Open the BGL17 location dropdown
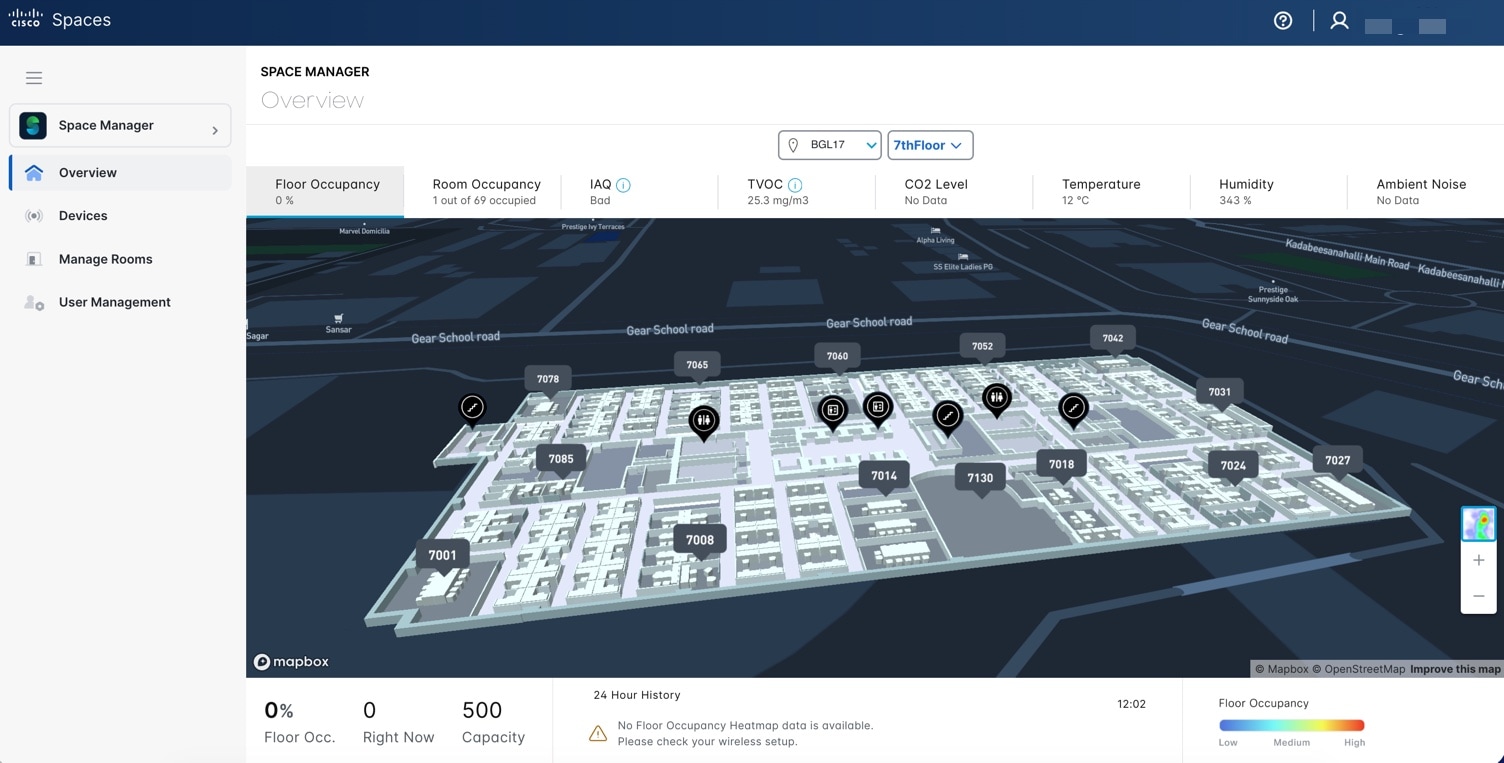Viewport: 1504px width, 763px height. click(x=829, y=145)
